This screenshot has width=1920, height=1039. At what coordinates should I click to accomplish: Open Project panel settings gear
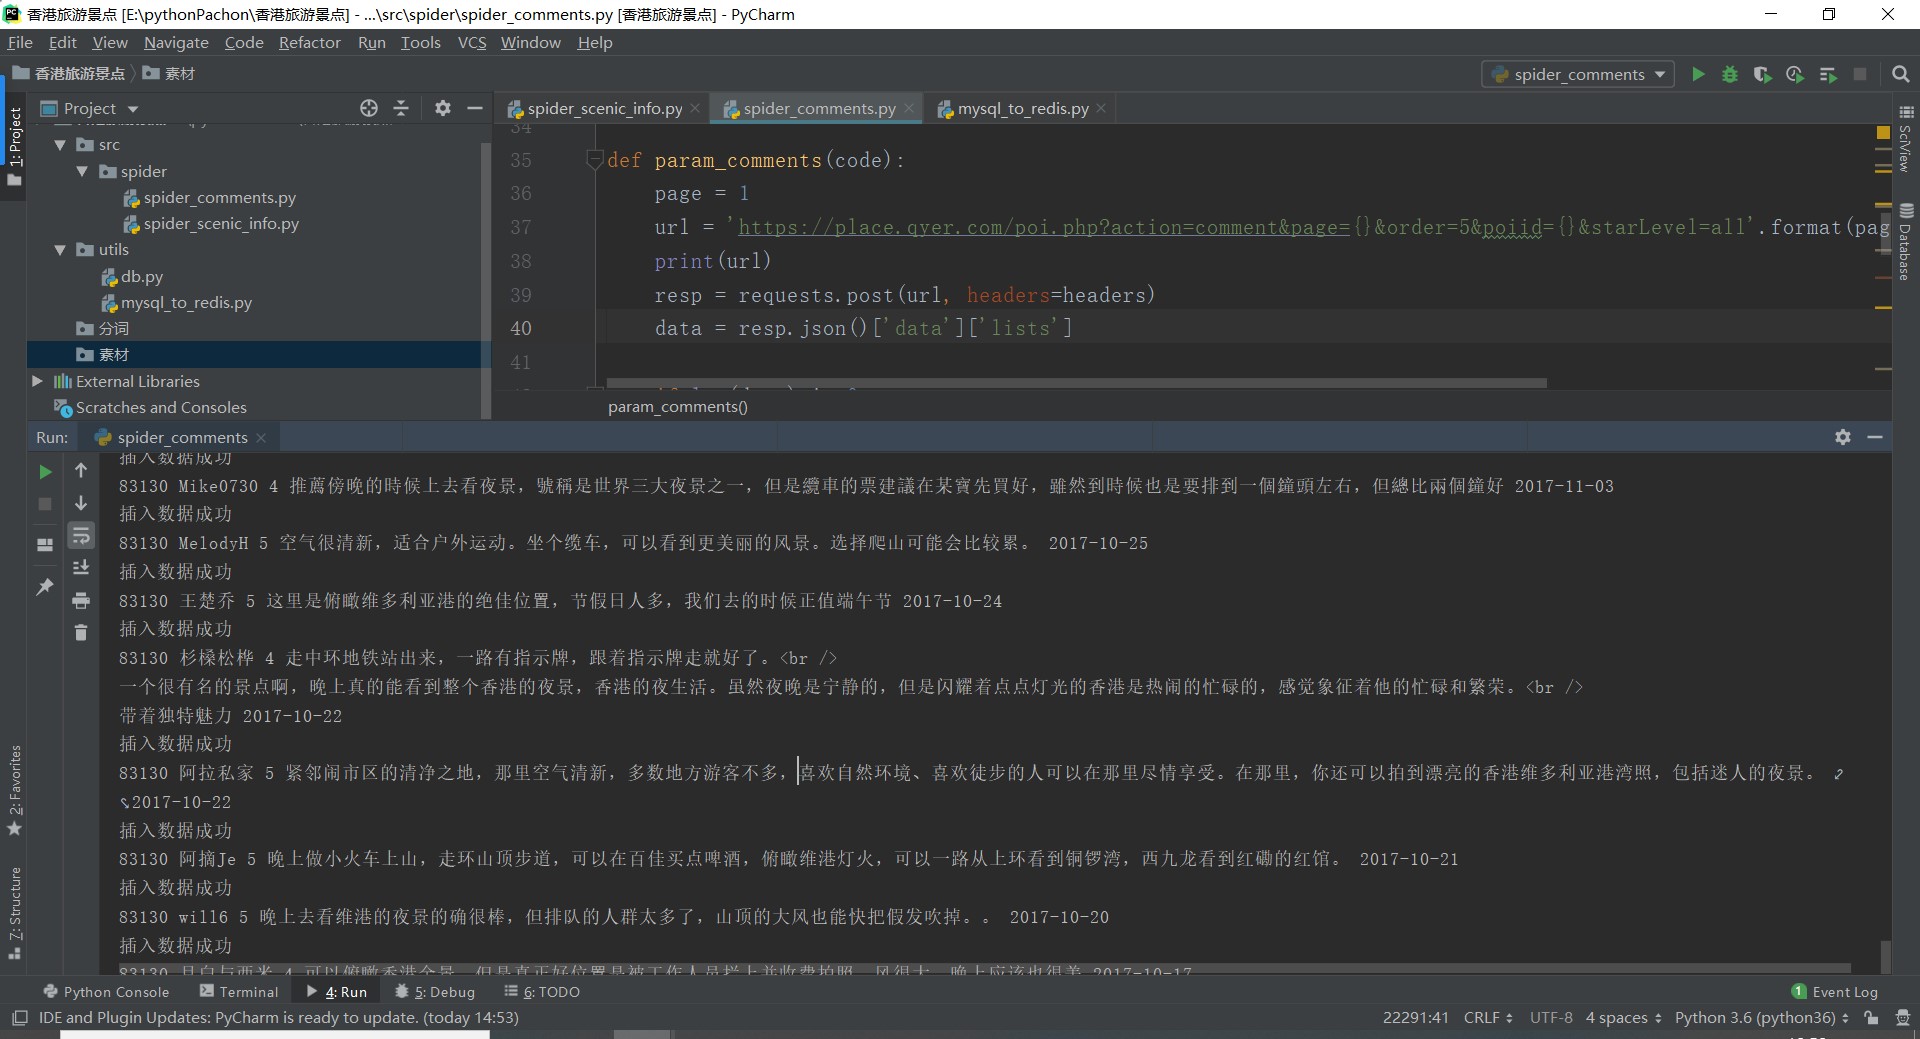click(x=442, y=108)
